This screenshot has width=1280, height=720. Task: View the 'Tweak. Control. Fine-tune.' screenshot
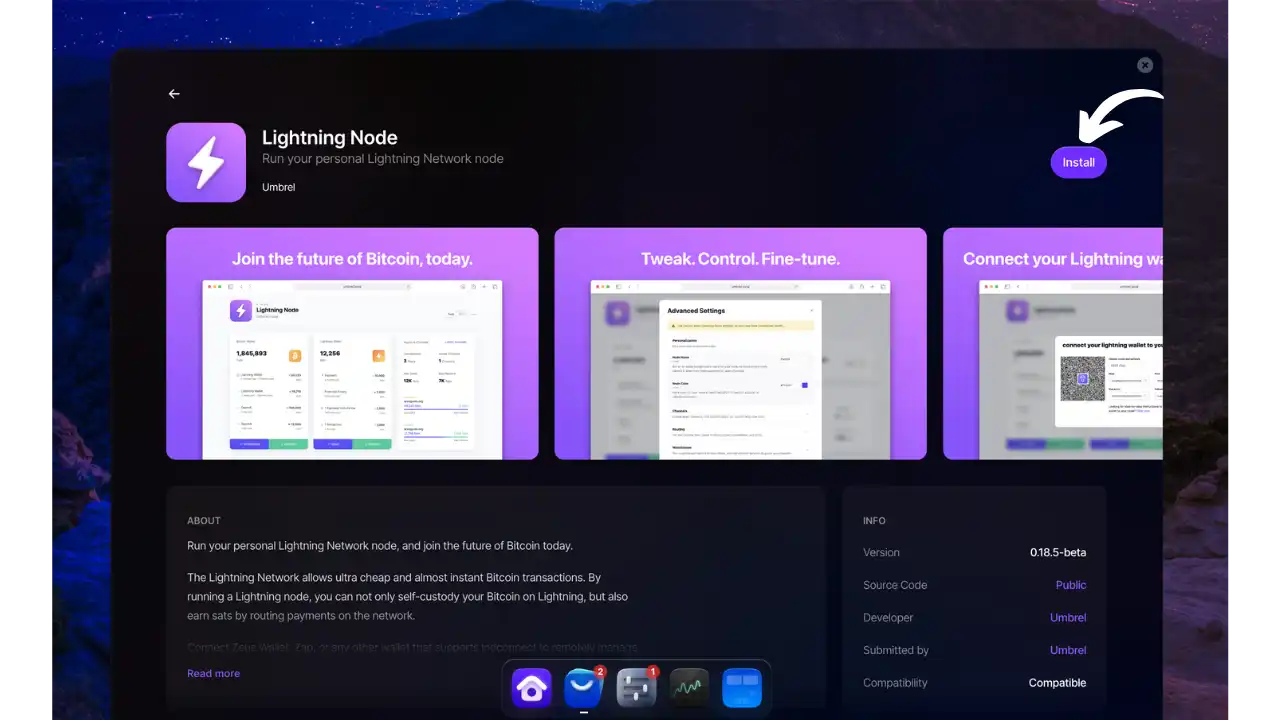coord(740,343)
